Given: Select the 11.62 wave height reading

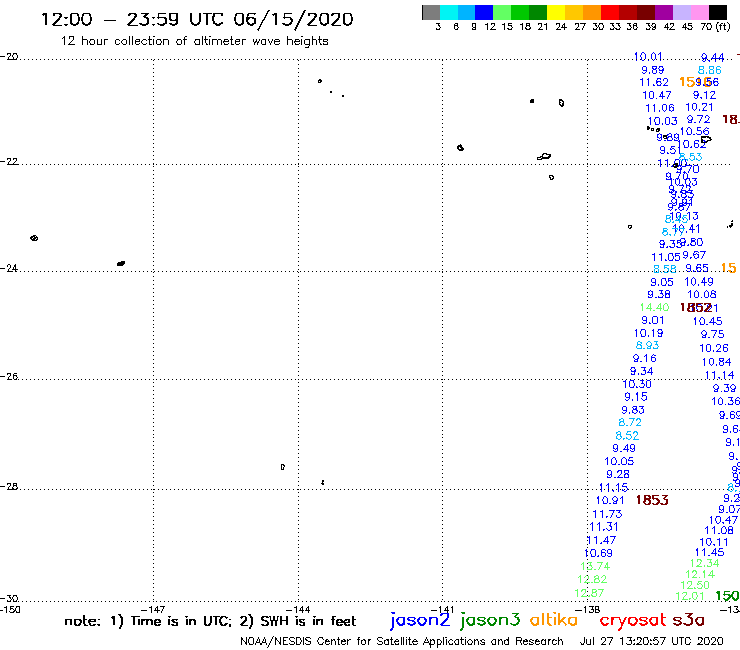Looking at the screenshot, I should pyautogui.click(x=654, y=83).
